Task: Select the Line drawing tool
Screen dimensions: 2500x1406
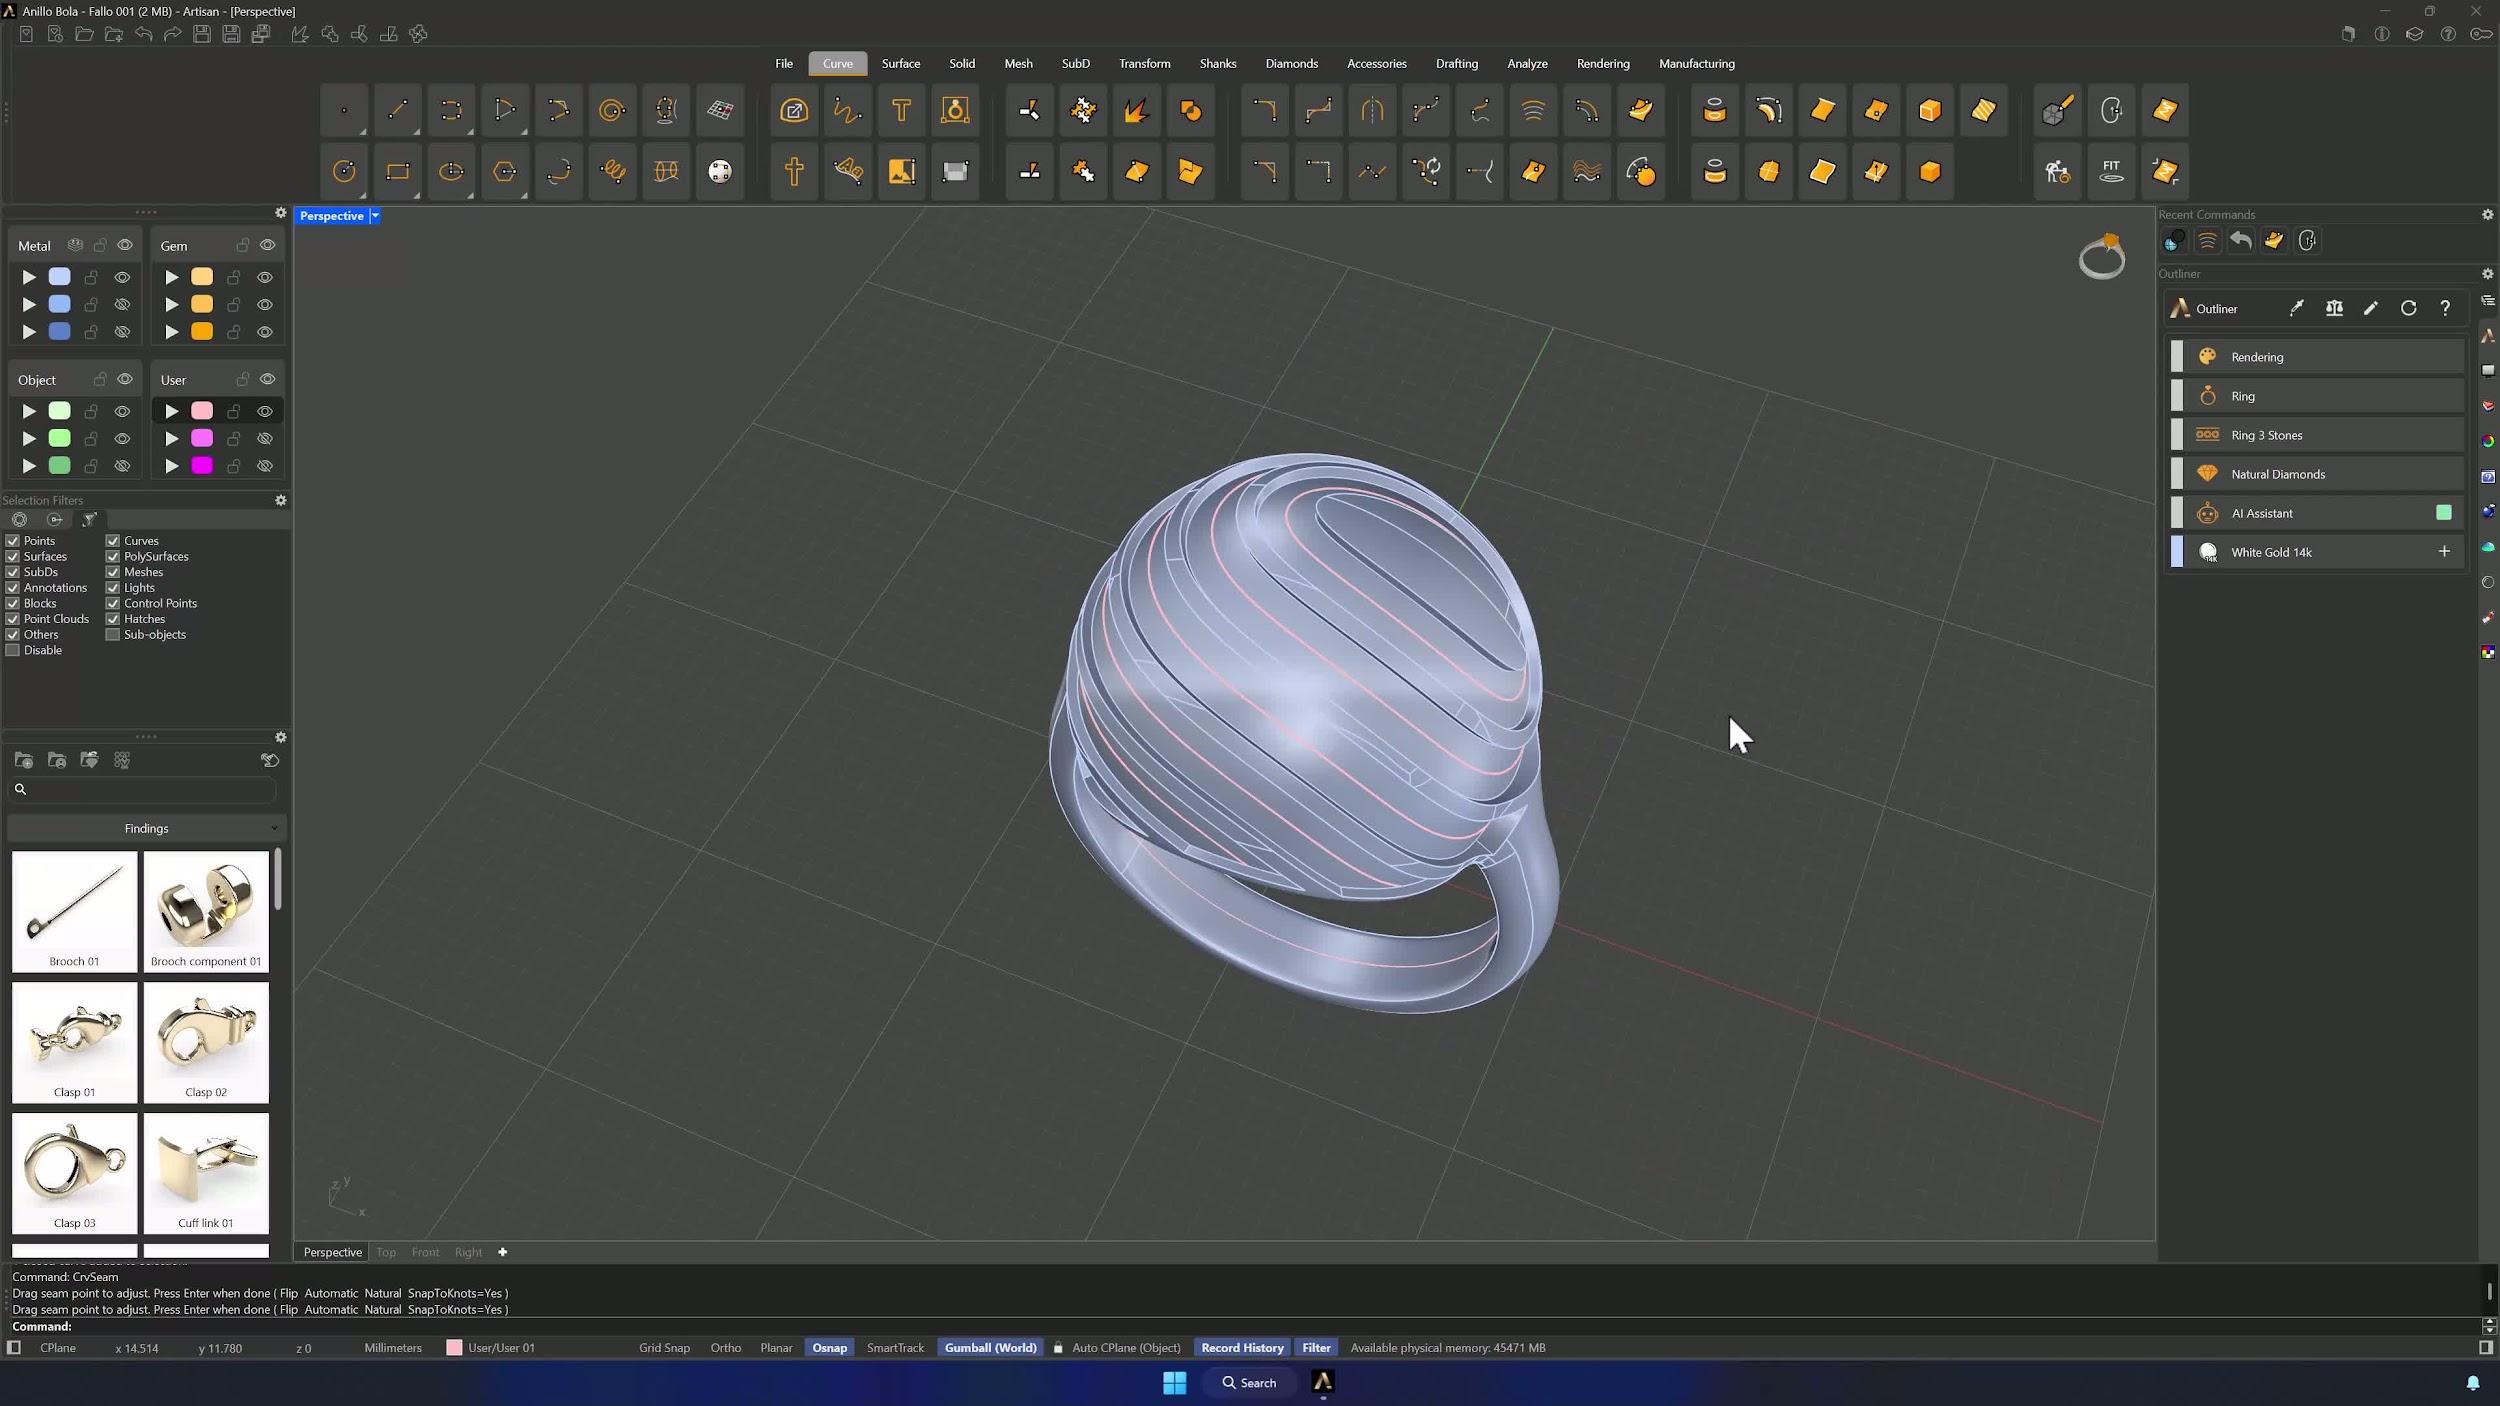Action: [398, 111]
